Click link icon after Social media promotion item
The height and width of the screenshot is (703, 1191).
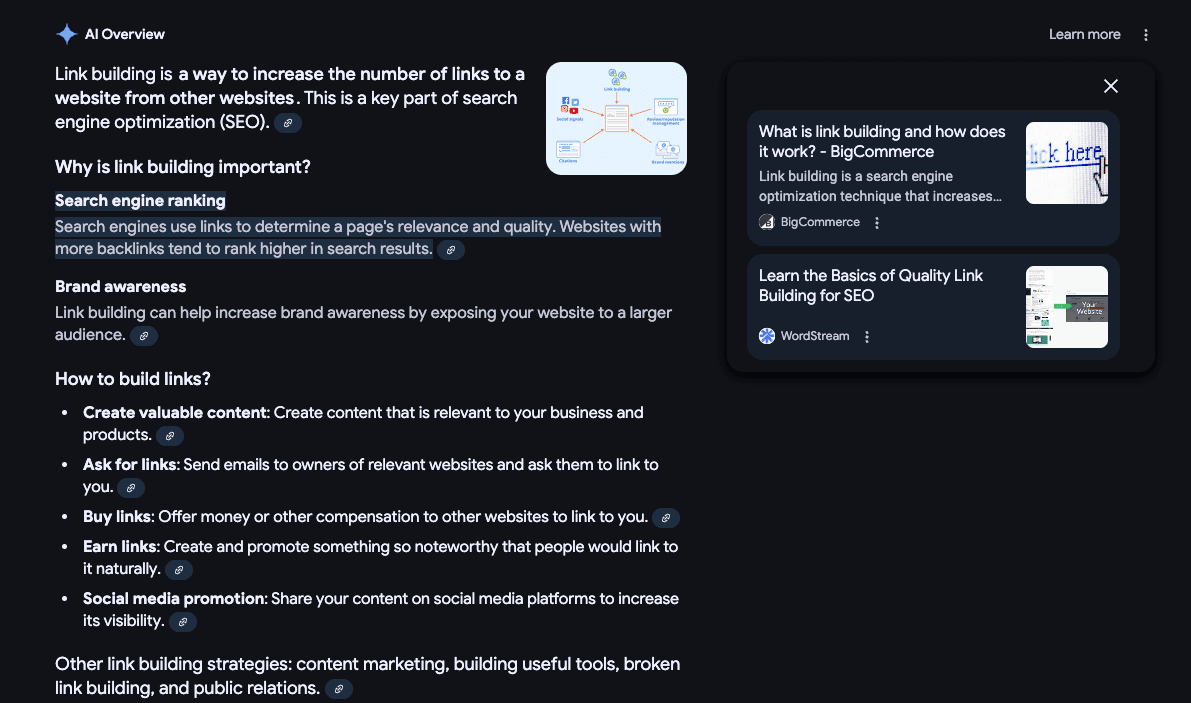183,622
